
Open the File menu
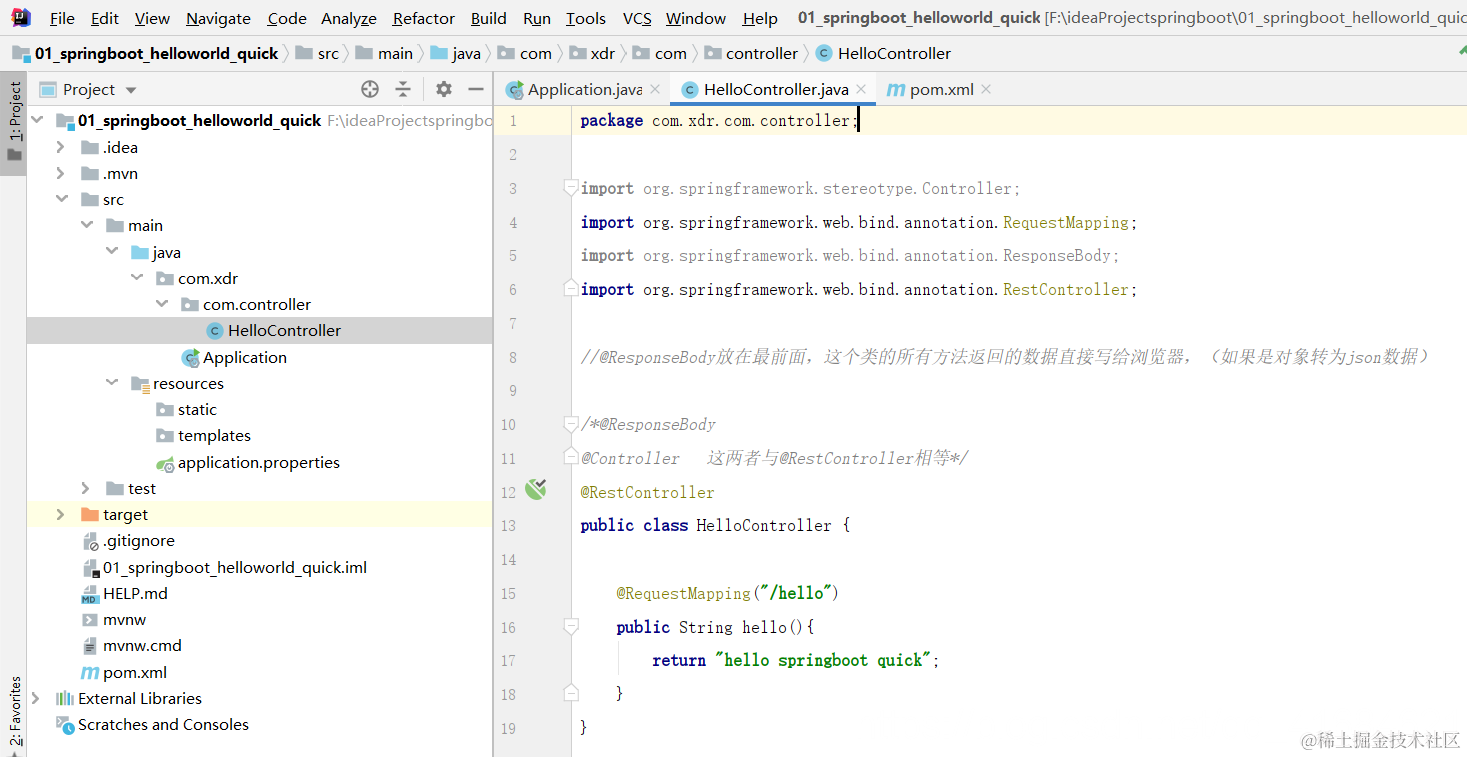pyautogui.click(x=62, y=18)
